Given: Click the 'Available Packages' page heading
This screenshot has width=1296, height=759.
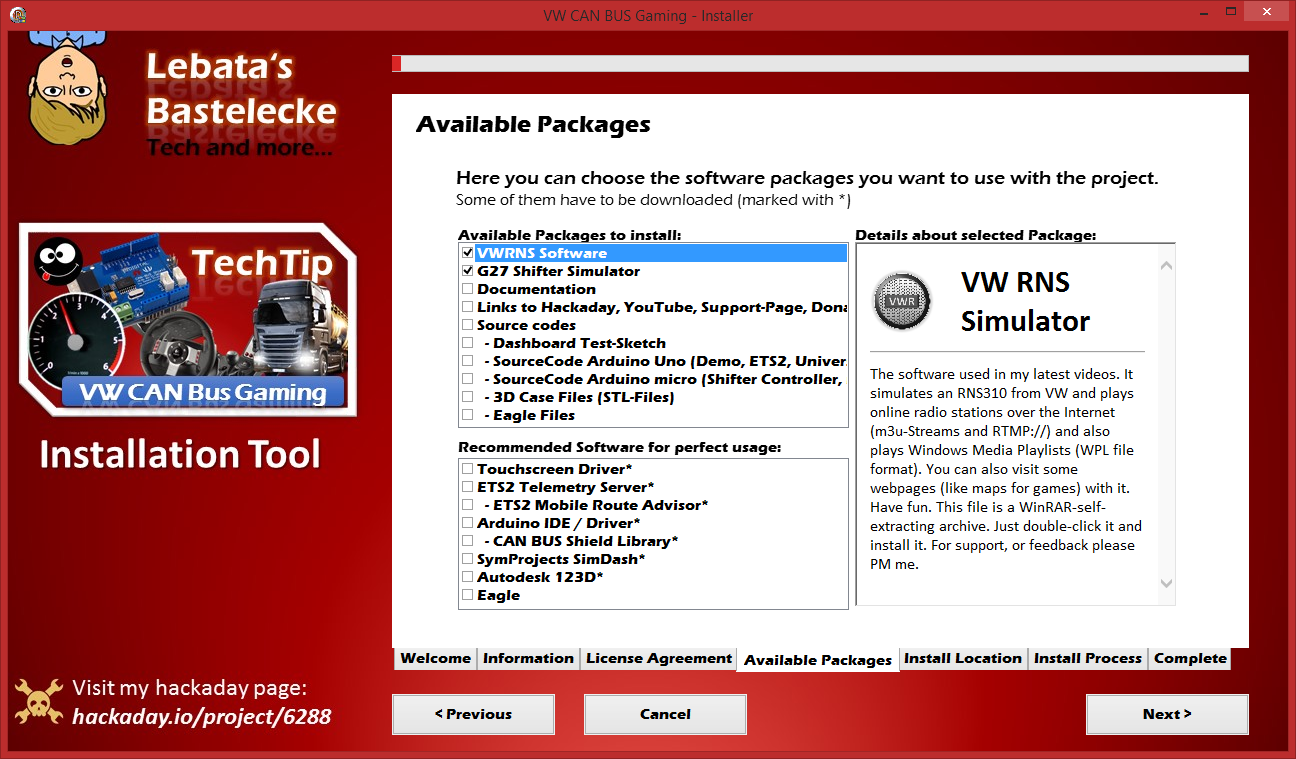Looking at the screenshot, I should click(x=533, y=125).
